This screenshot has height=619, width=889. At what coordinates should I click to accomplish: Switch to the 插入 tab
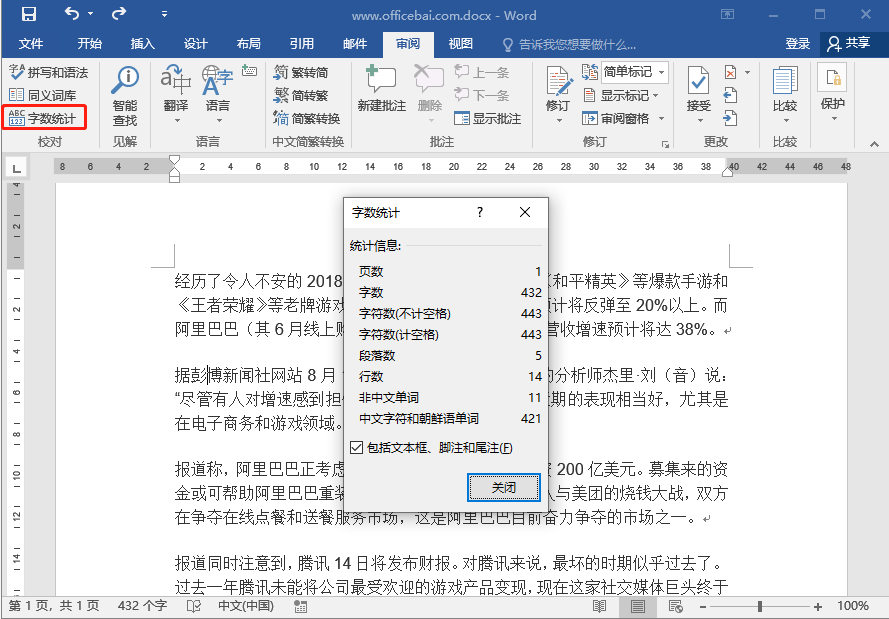(x=142, y=44)
